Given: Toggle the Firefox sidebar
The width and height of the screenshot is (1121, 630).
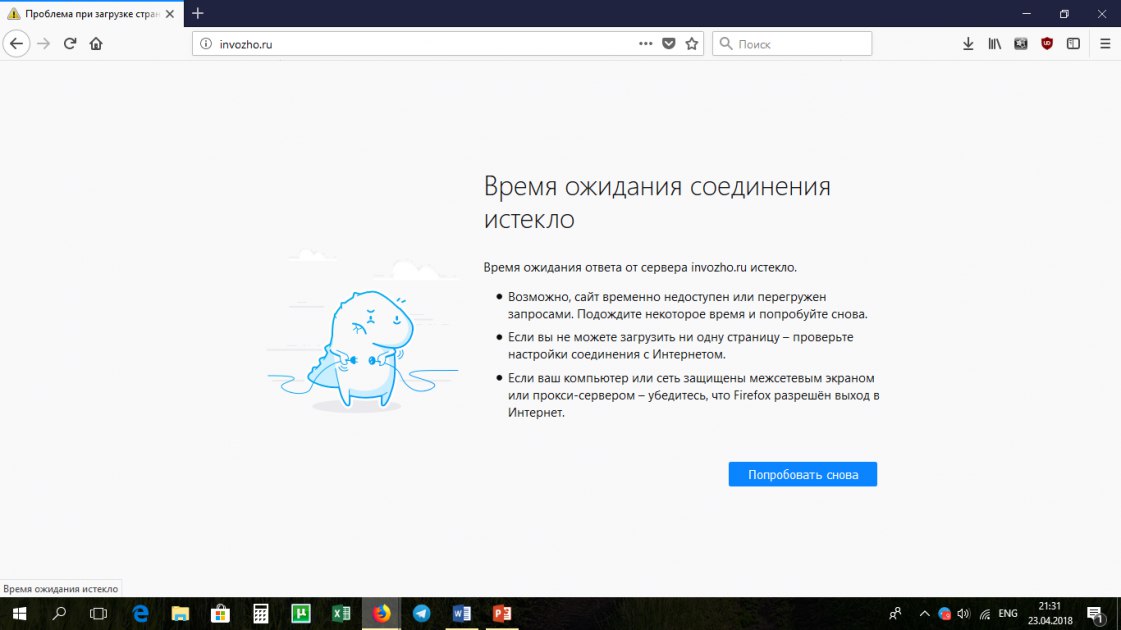Looking at the screenshot, I should pos(1073,44).
